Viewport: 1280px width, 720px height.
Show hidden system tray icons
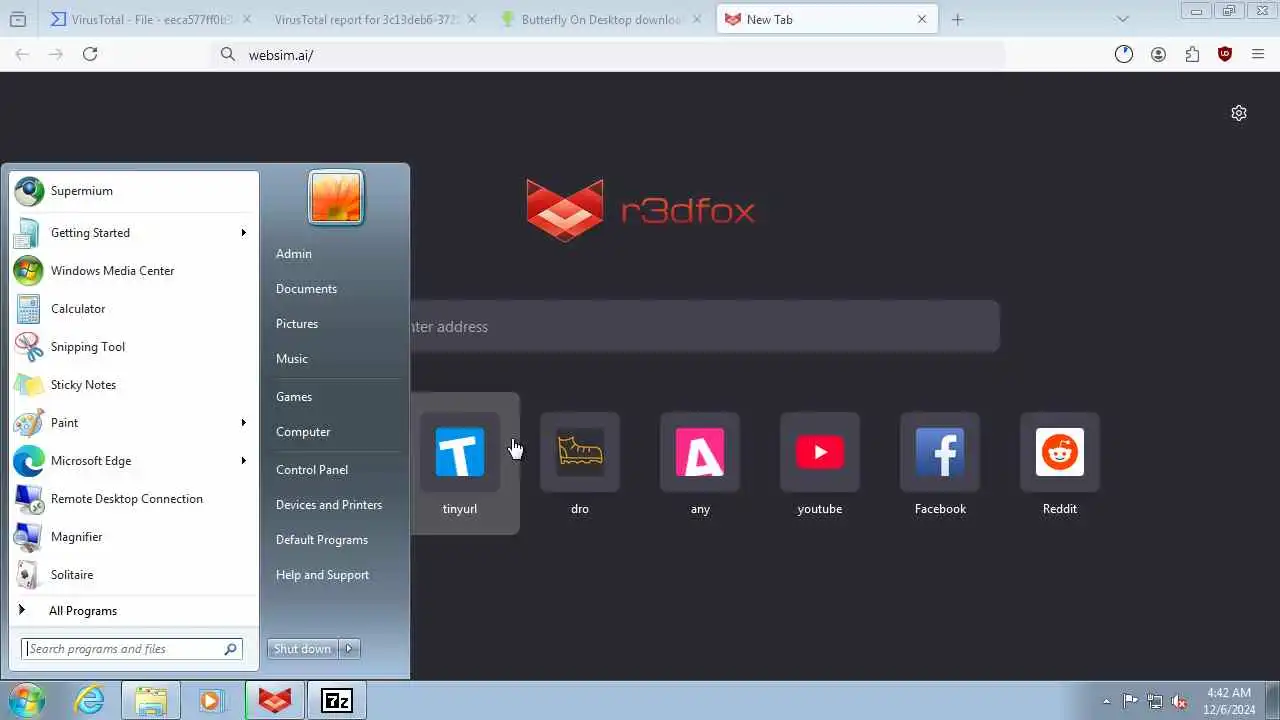pyautogui.click(x=1106, y=701)
